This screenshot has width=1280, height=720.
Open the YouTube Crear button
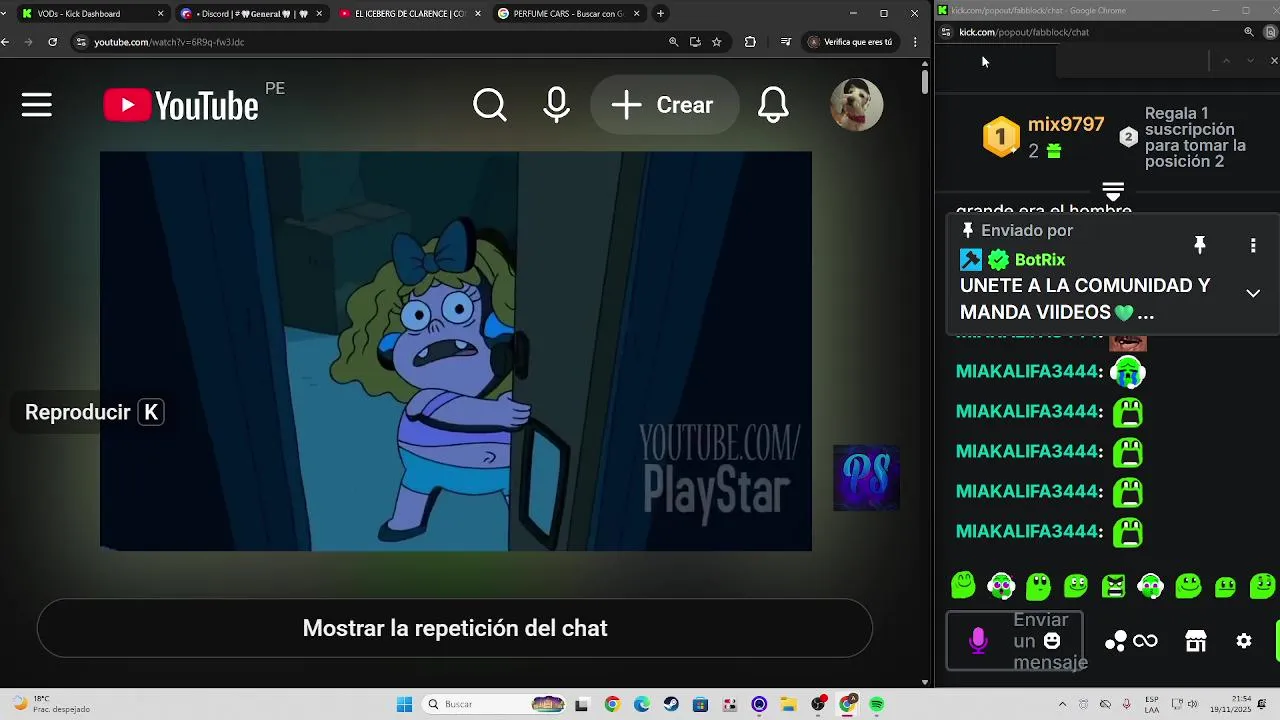tap(663, 105)
